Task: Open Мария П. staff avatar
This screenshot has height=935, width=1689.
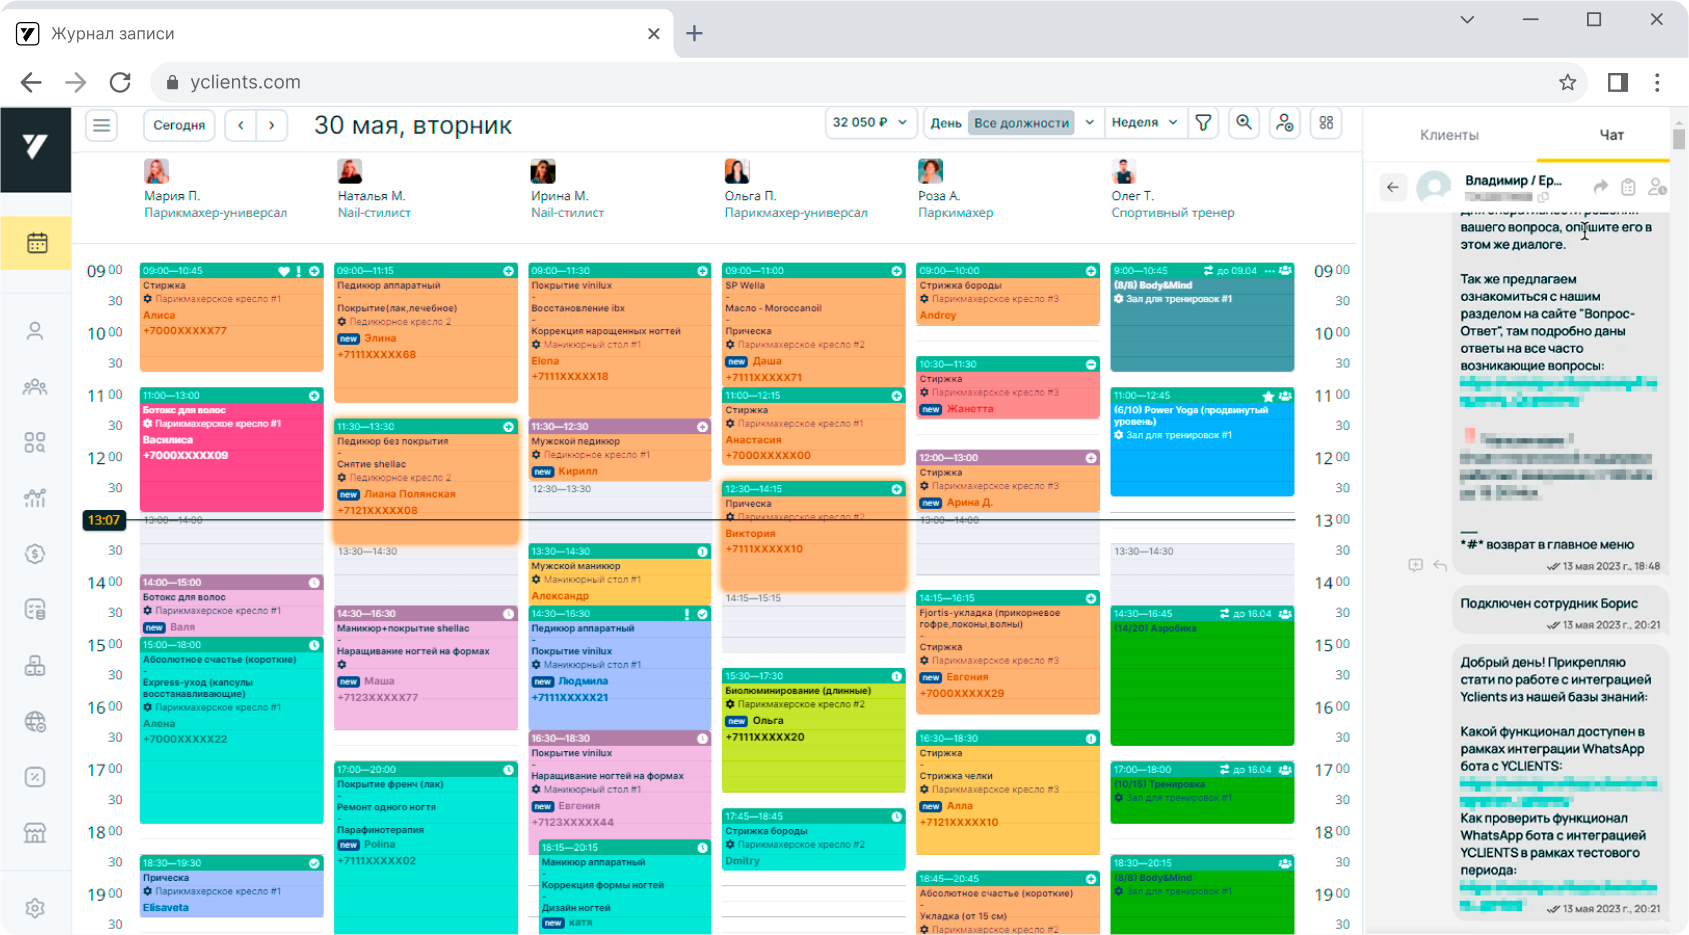Action: [156, 171]
